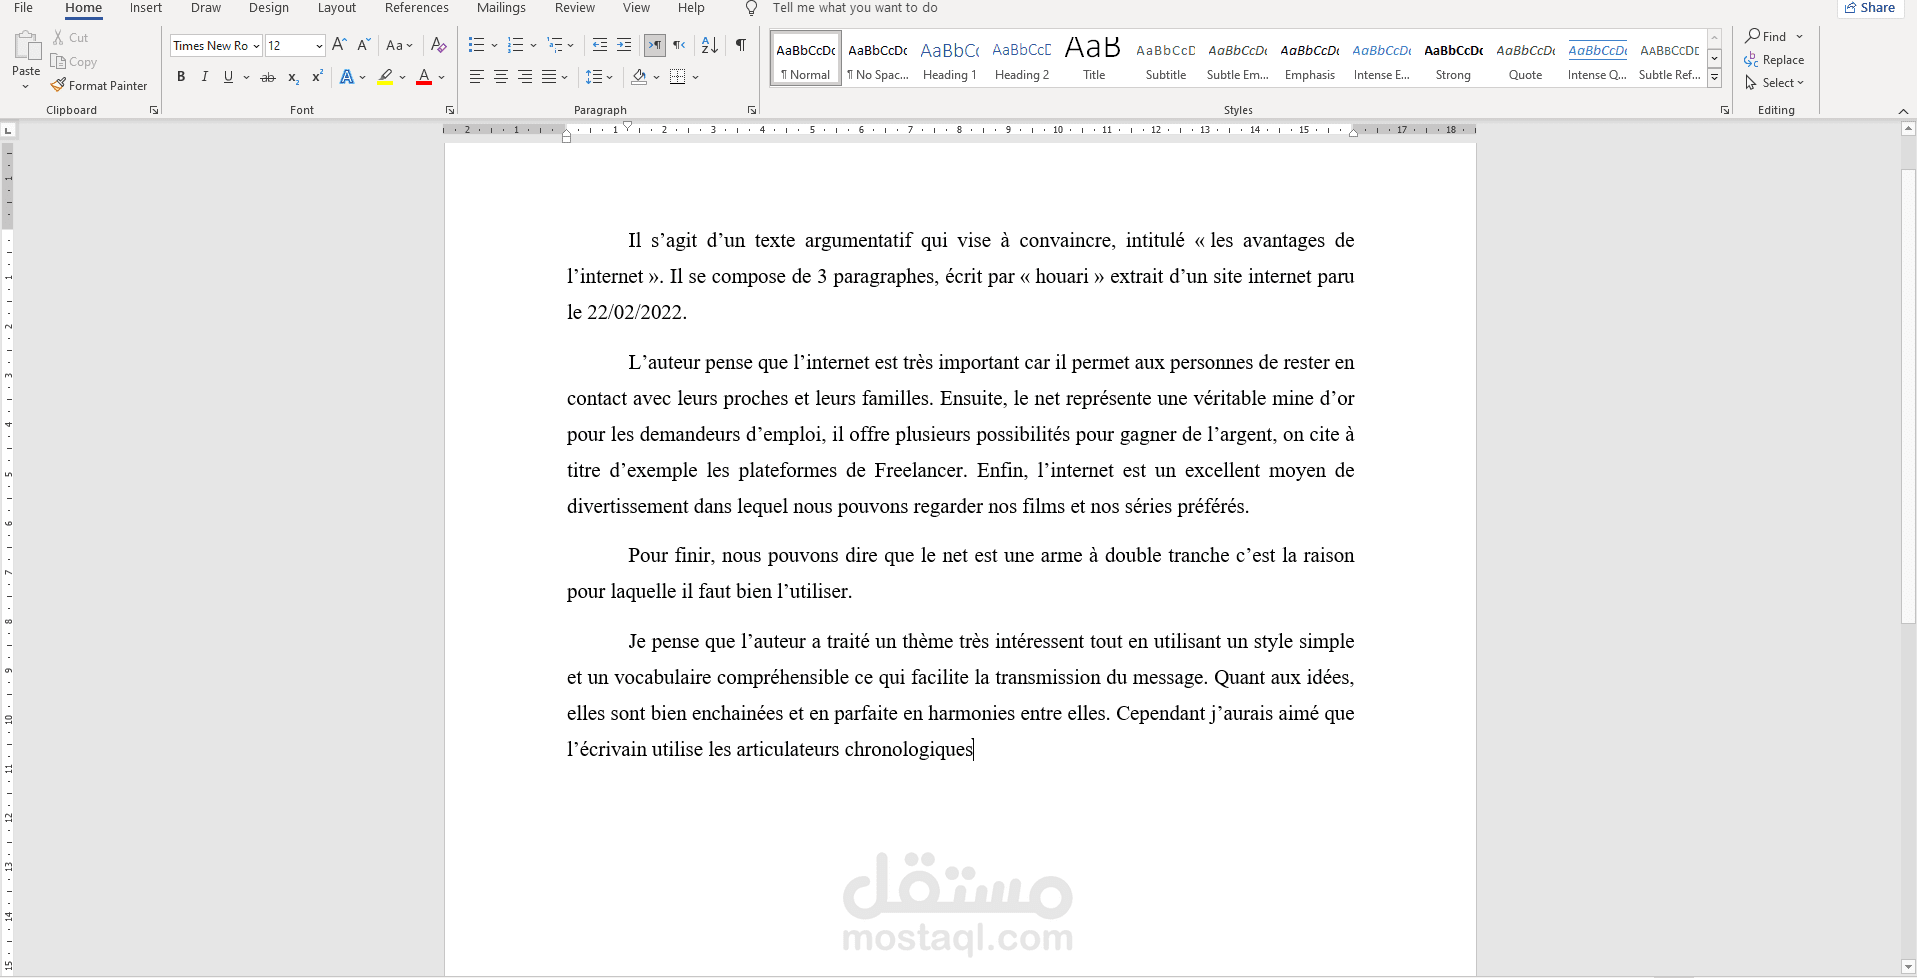Apply the No Spacing style
Screen dimensions: 1917x978
(878, 59)
